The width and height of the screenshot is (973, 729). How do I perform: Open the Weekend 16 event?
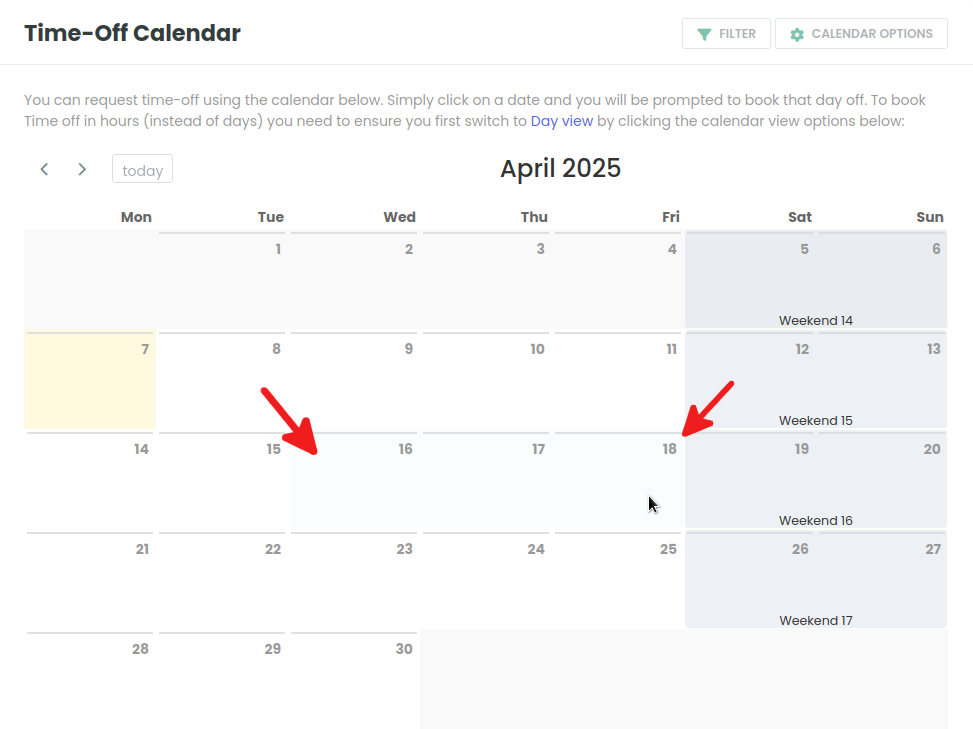[815, 521]
